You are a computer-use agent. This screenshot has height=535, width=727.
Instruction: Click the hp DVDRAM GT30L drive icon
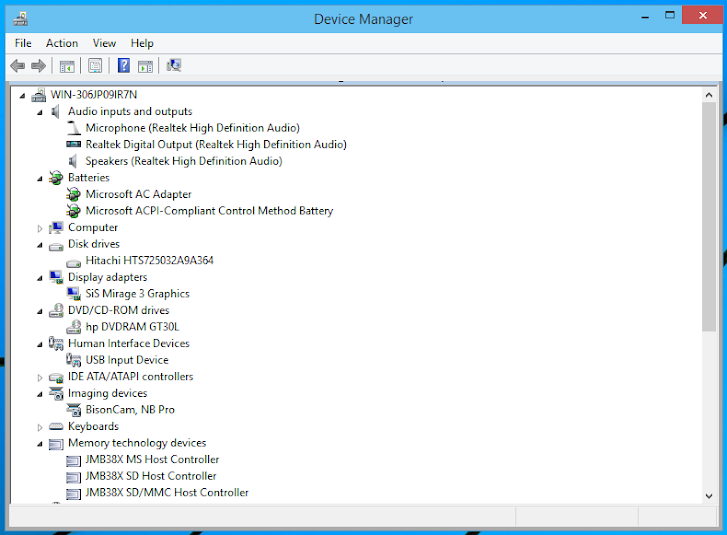click(x=74, y=327)
